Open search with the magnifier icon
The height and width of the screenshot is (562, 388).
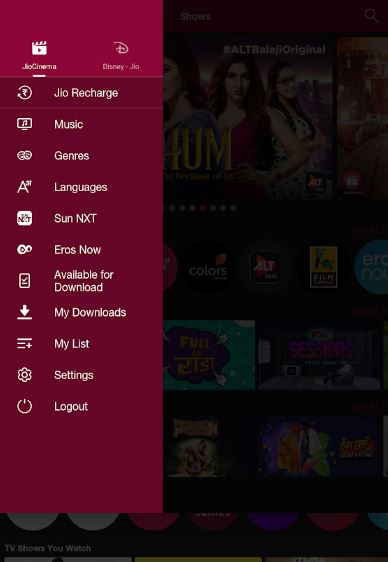pos(371,16)
